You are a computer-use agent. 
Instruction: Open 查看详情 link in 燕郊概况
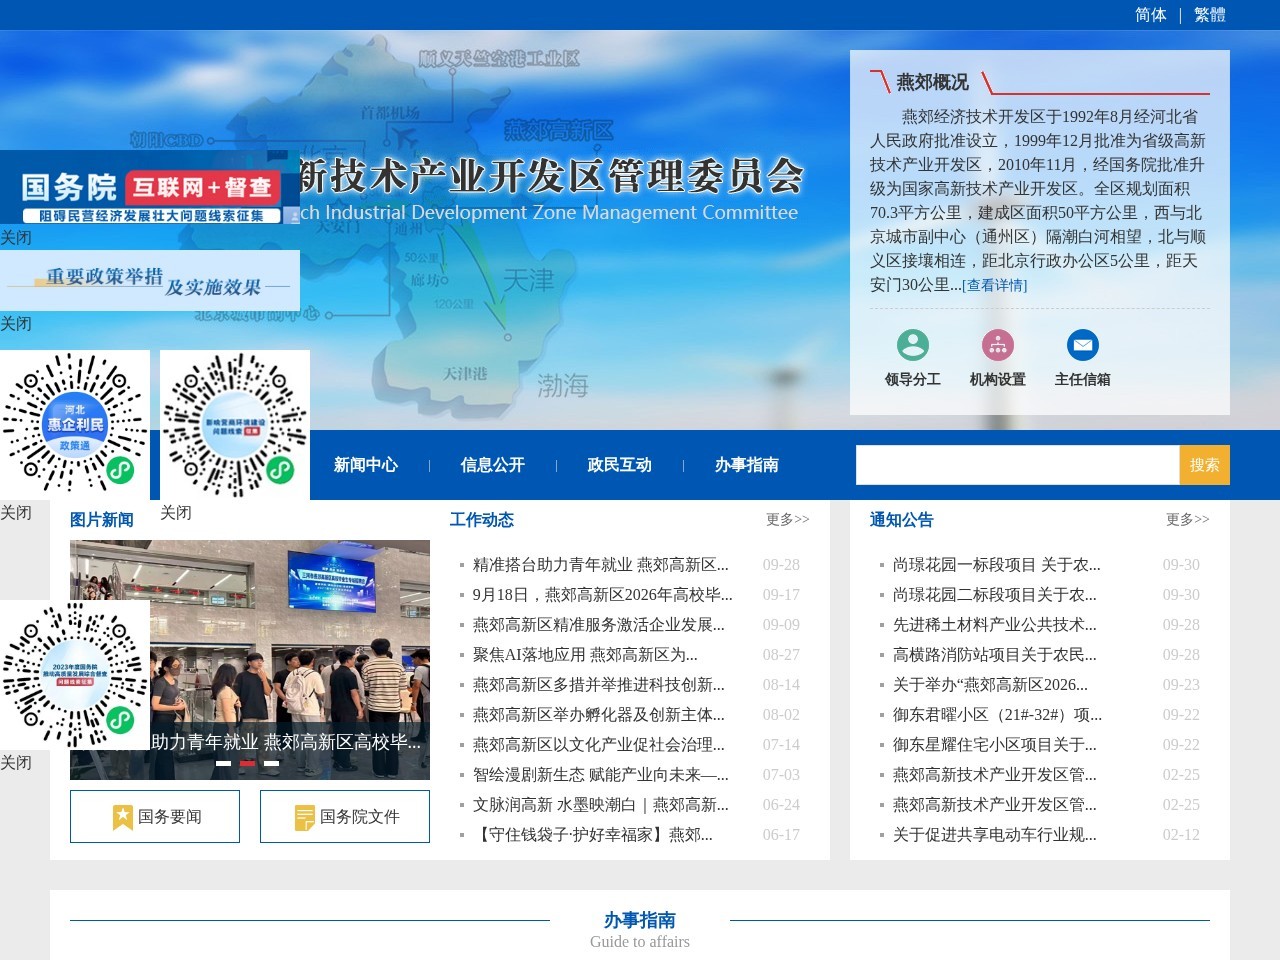(995, 285)
